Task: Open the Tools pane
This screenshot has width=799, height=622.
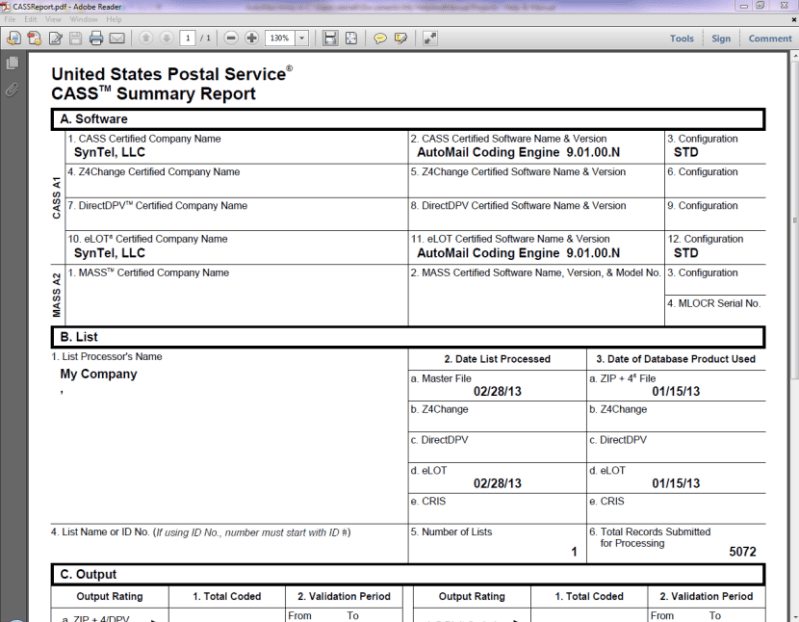Action: pos(681,38)
